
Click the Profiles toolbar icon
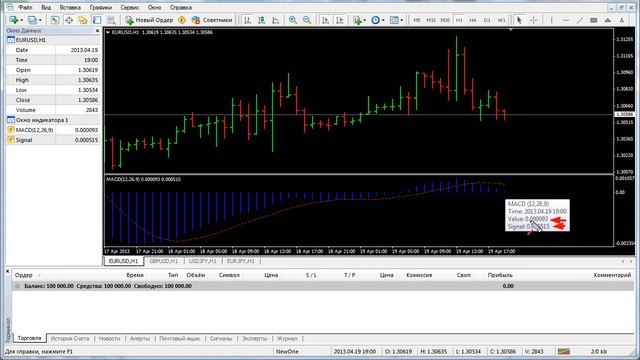click(x=32, y=20)
